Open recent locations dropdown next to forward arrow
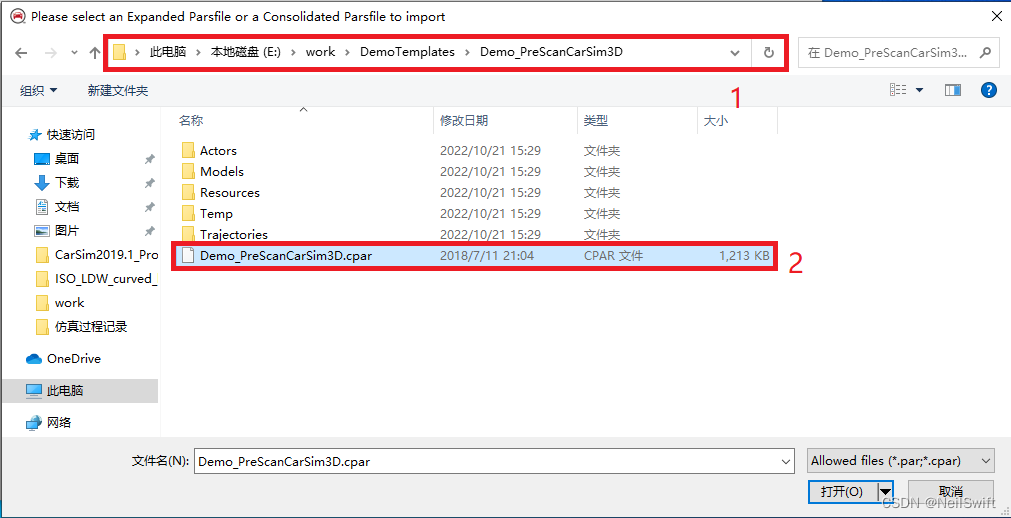This screenshot has height=518, width=1011. pyautogui.click(x=74, y=53)
